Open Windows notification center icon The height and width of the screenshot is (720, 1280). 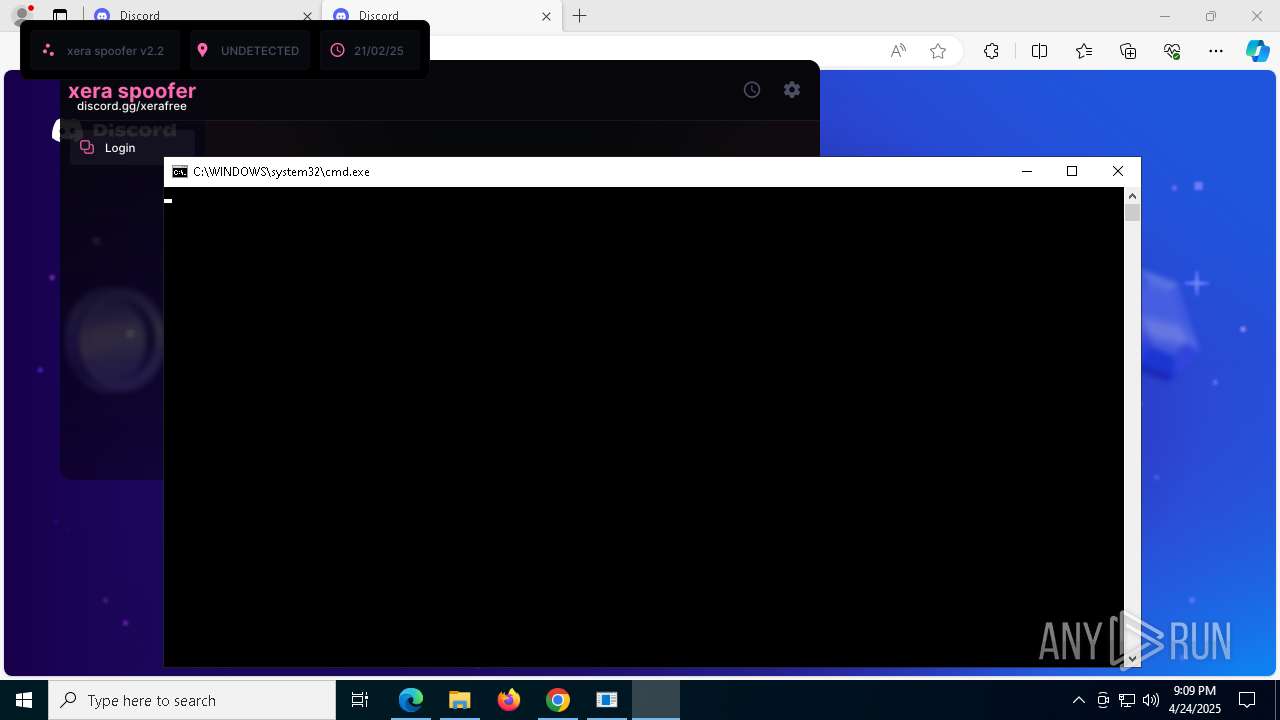[1247, 700]
